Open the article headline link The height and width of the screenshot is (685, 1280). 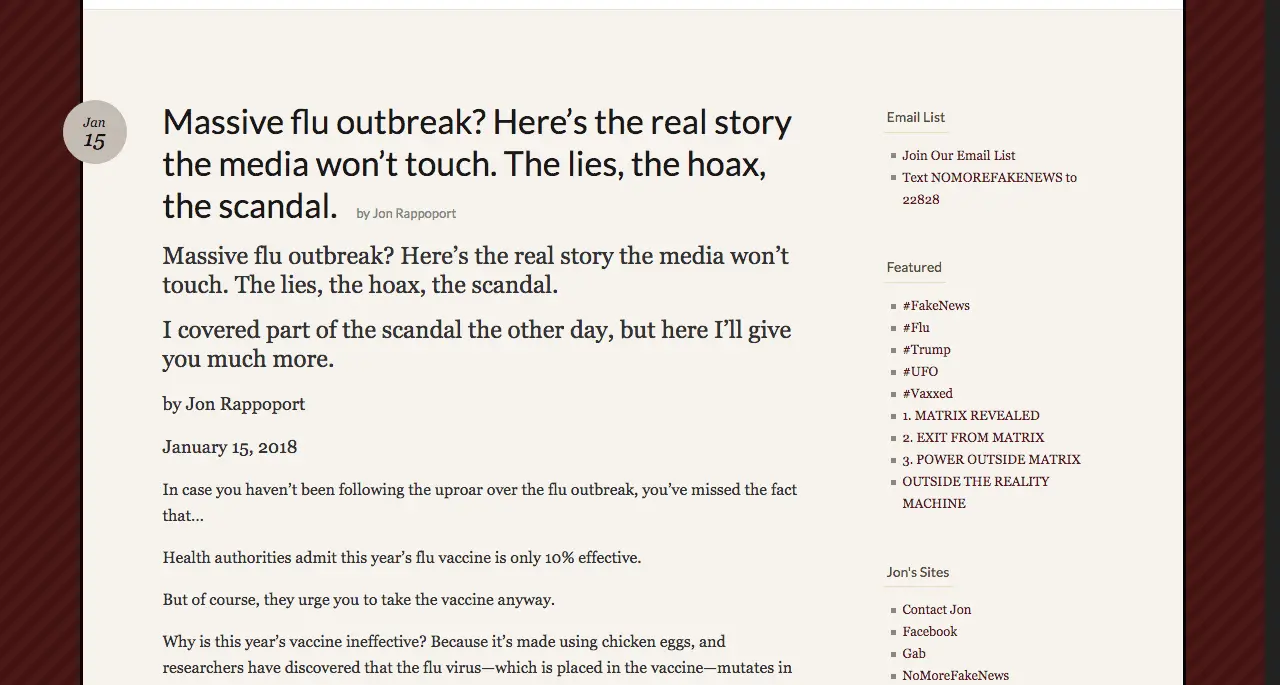(x=476, y=164)
